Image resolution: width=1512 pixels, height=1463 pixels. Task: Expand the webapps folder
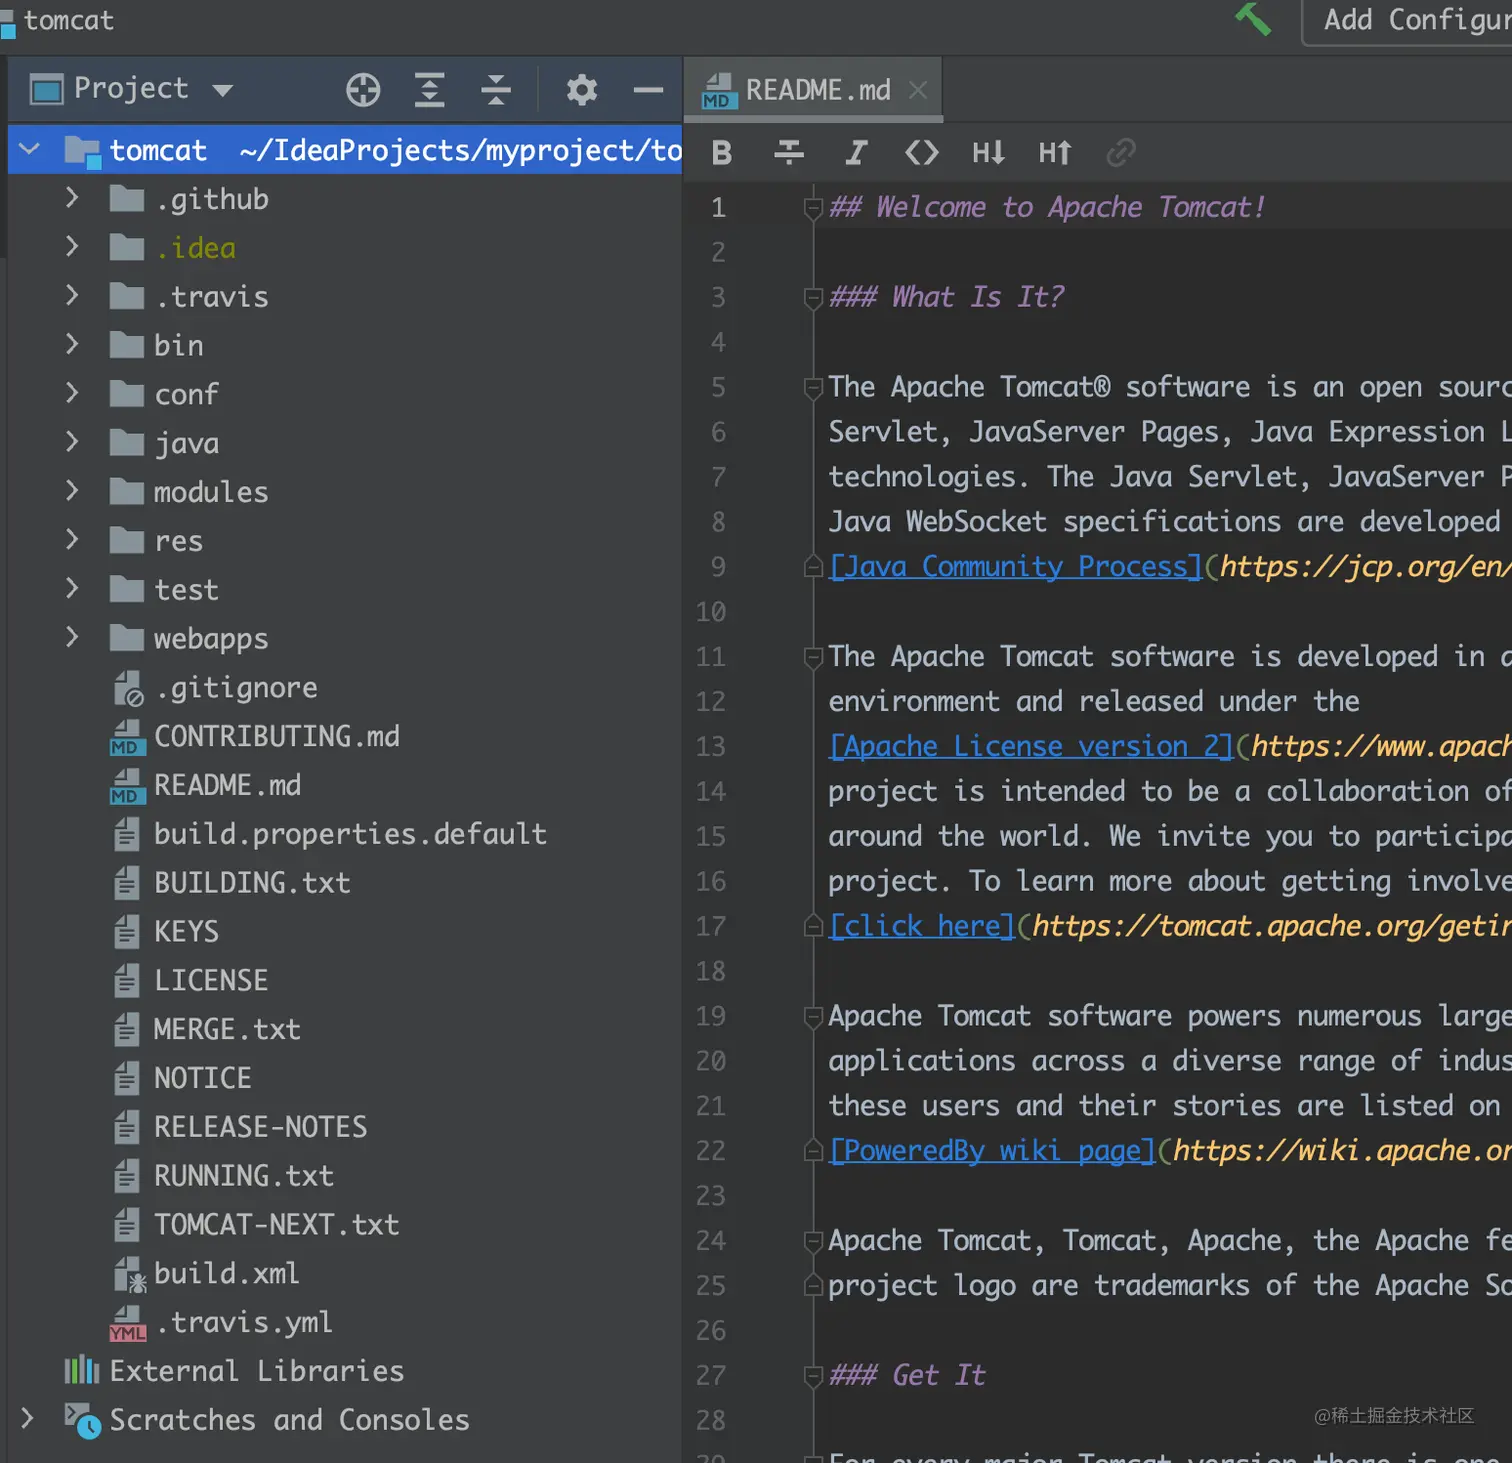[71, 638]
